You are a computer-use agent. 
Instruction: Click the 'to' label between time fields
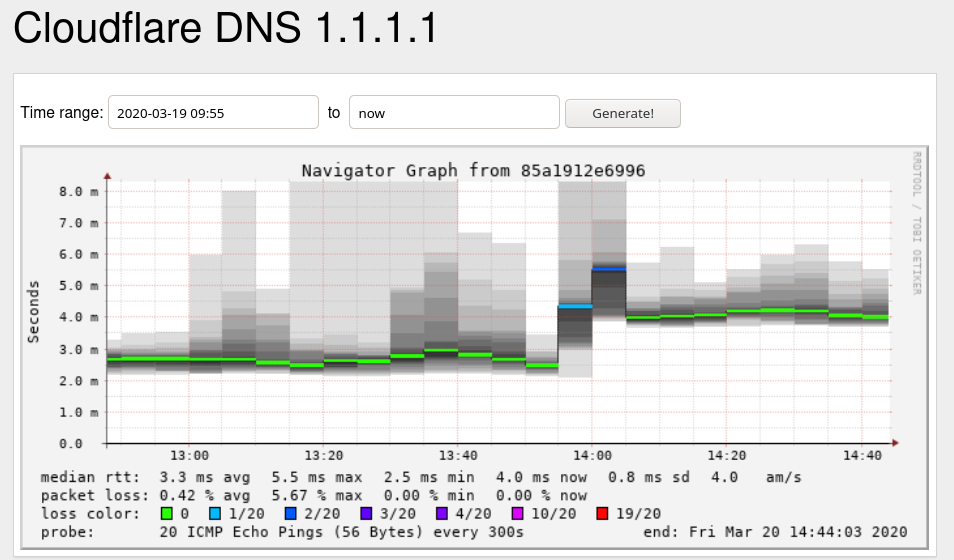point(333,113)
